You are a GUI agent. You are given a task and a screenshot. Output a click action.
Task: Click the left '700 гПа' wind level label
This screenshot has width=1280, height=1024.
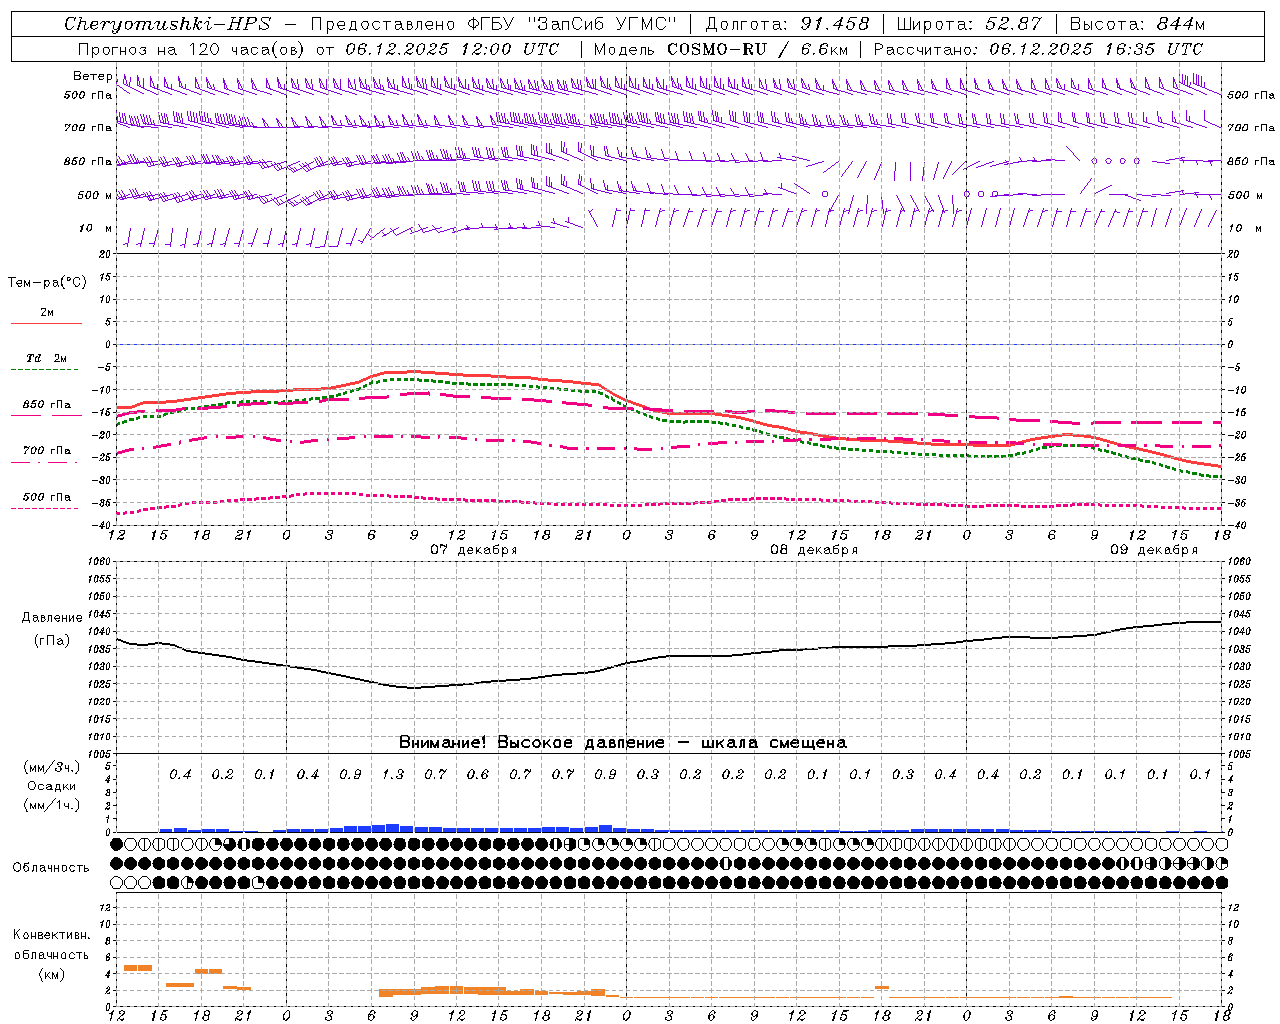point(88,128)
